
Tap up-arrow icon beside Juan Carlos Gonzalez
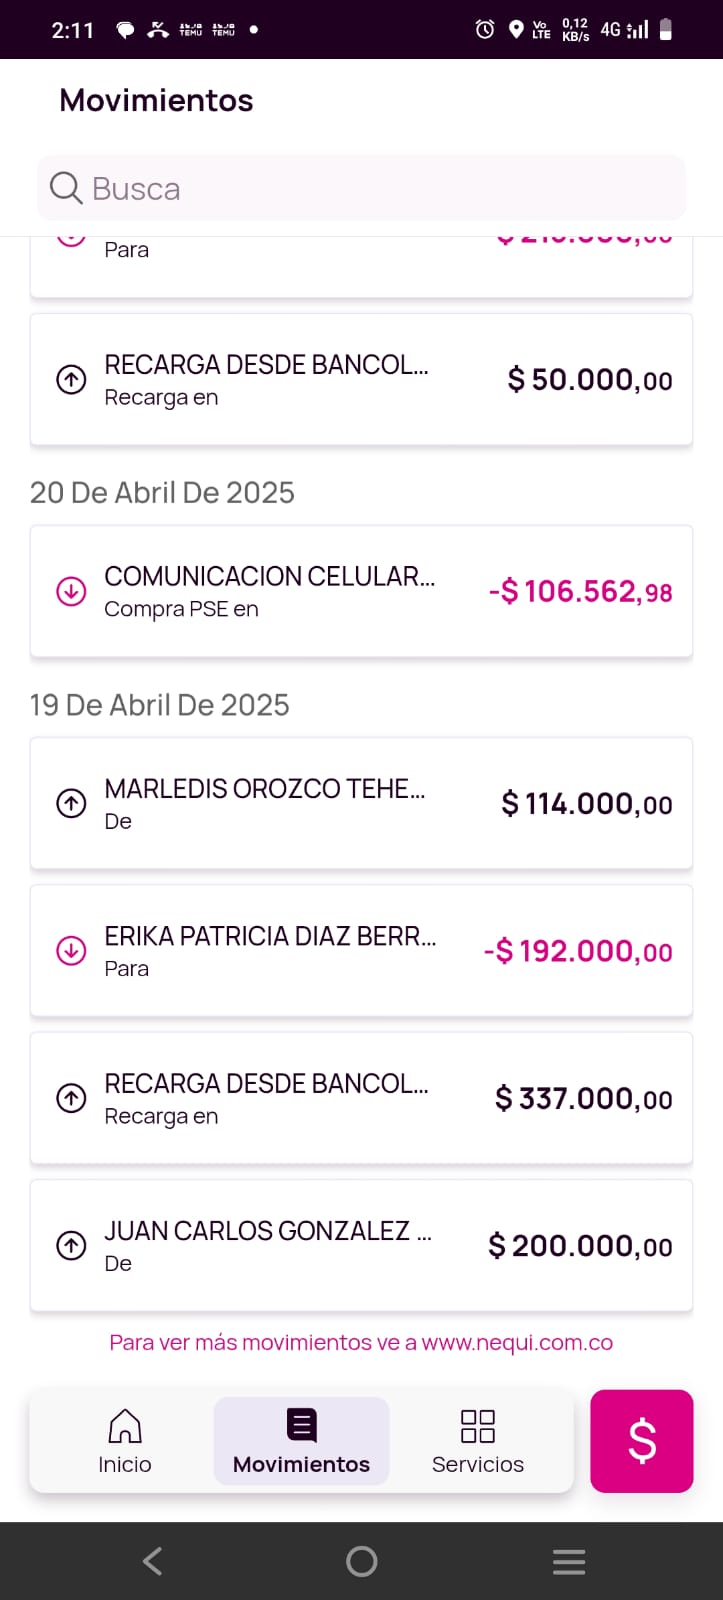(71, 1245)
